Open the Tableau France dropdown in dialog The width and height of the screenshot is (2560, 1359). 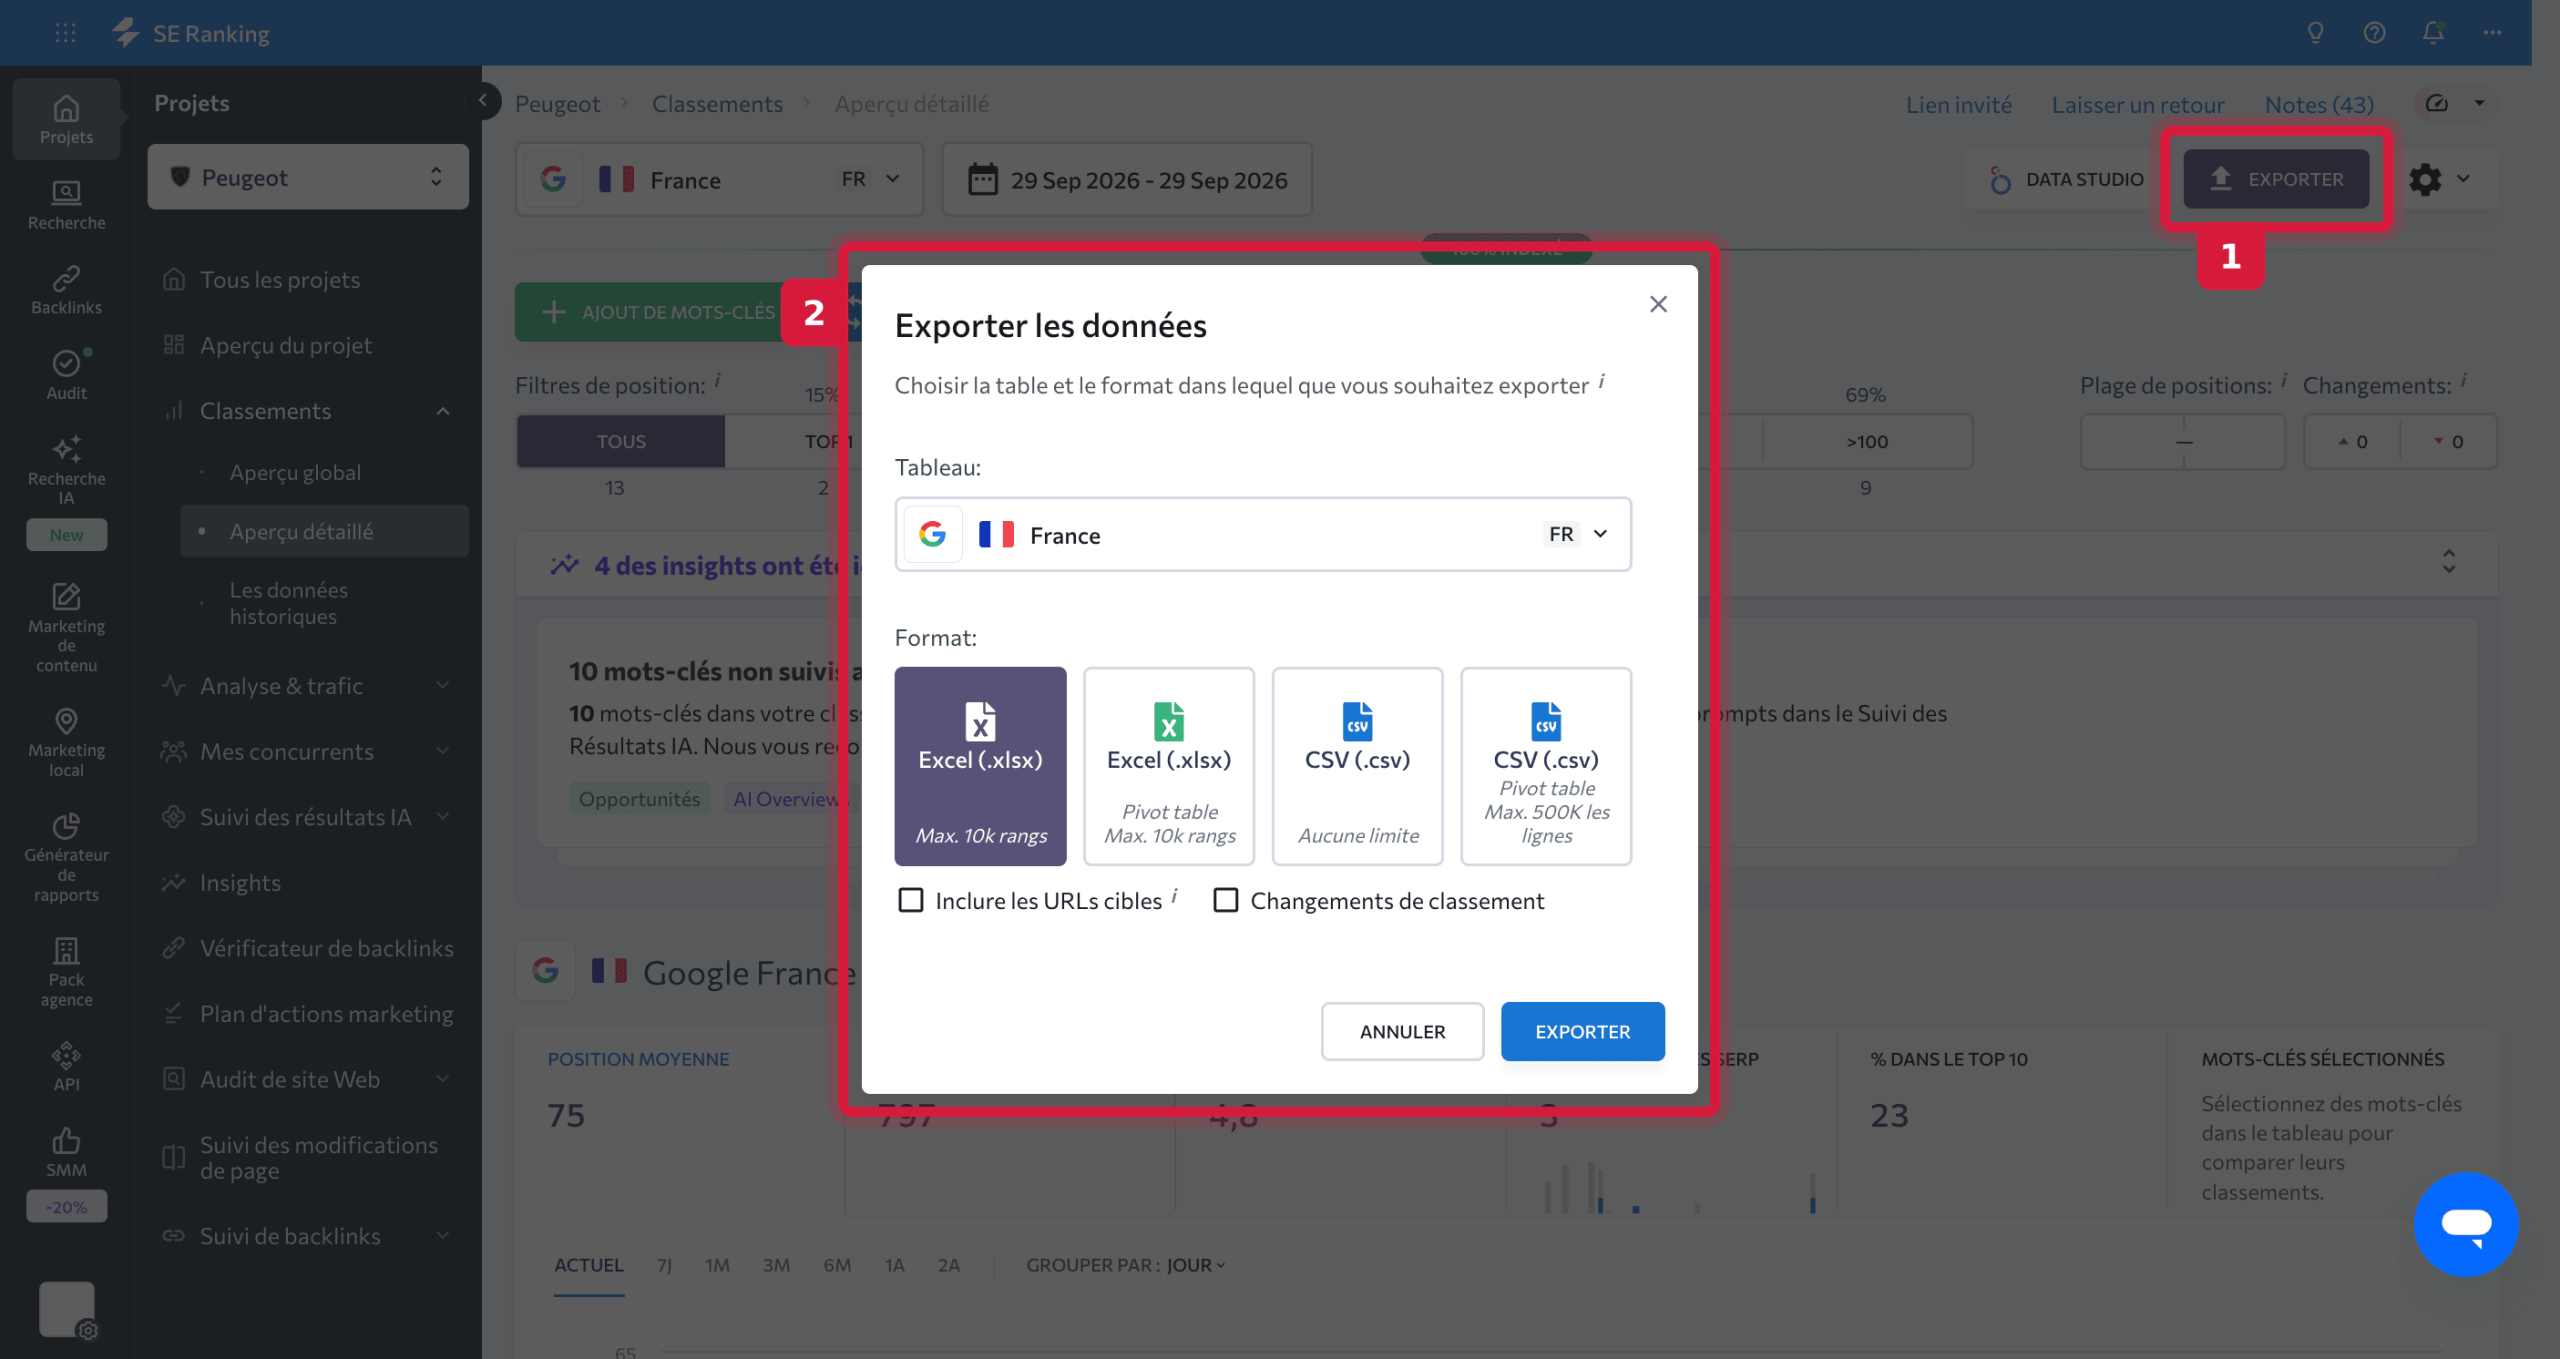[1263, 535]
